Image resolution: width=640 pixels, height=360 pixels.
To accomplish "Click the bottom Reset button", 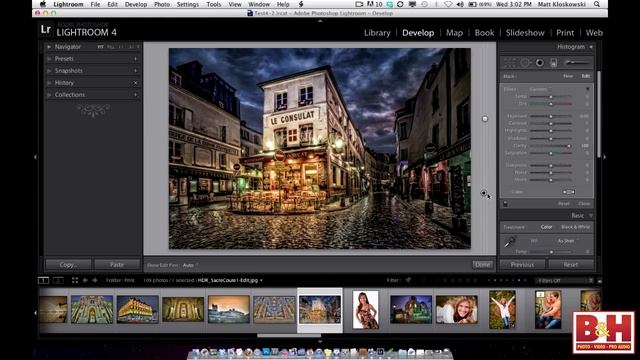I will coord(571,265).
